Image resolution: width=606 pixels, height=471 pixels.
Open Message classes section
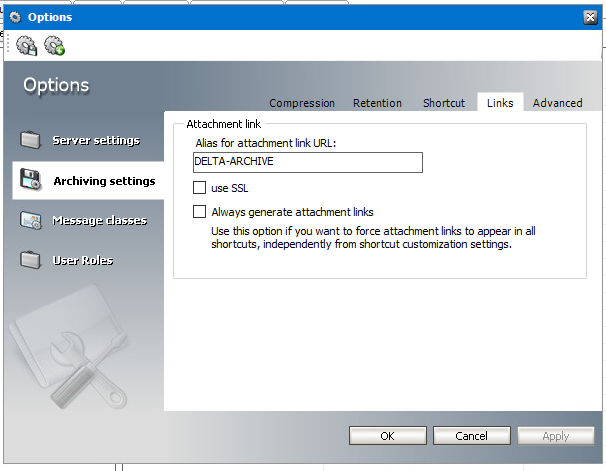[x=99, y=220]
